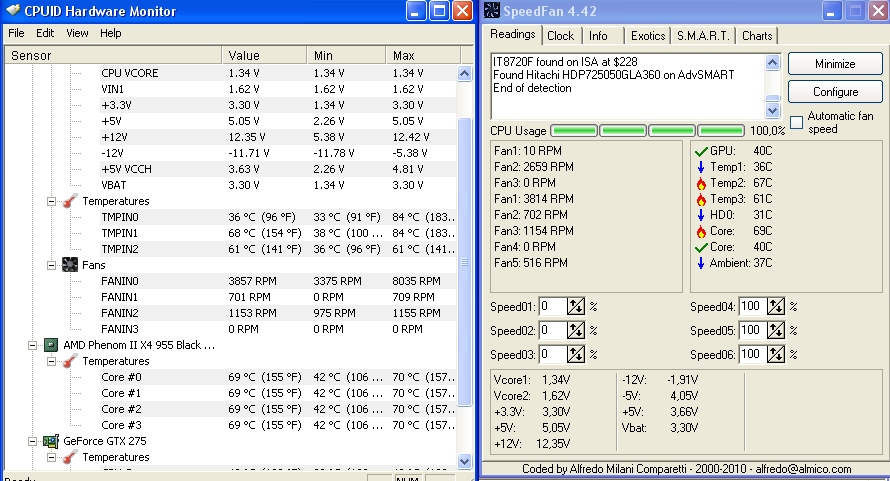The width and height of the screenshot is (890, 481).
Task: Click the thermometer icon under GeForce GTX 275
Action: [70, 457]
